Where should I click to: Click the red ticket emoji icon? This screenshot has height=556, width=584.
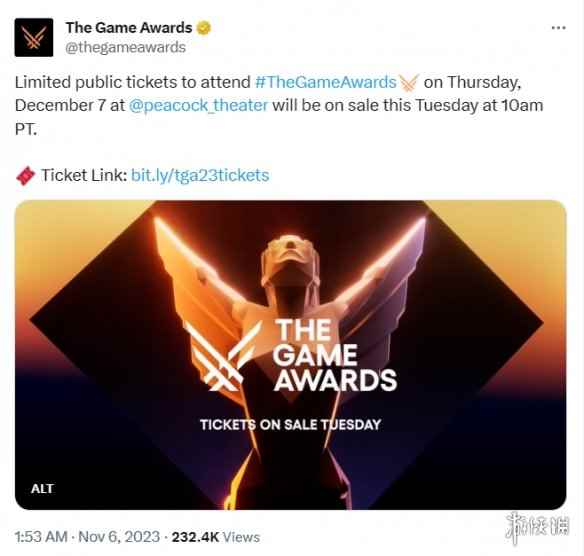(25, 176)
